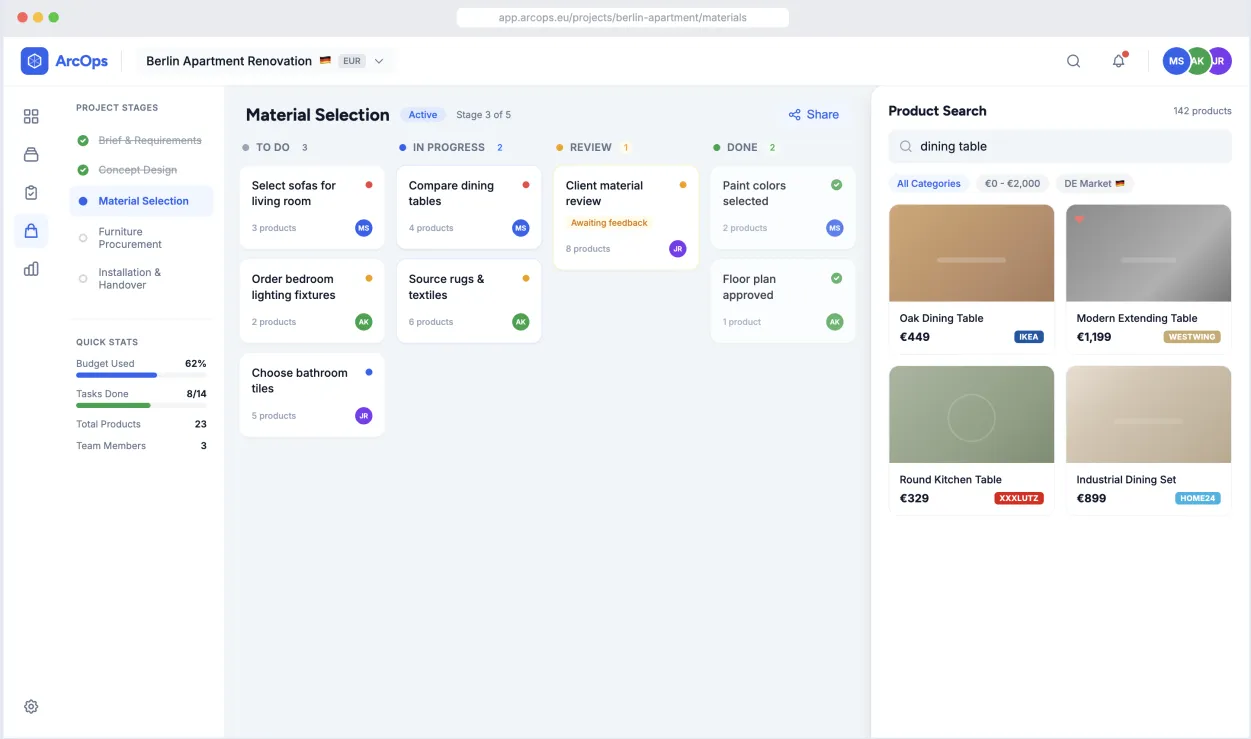Click the notification bell icon
Viewport: 1251px width, 739px height.
click(1118, 61)
